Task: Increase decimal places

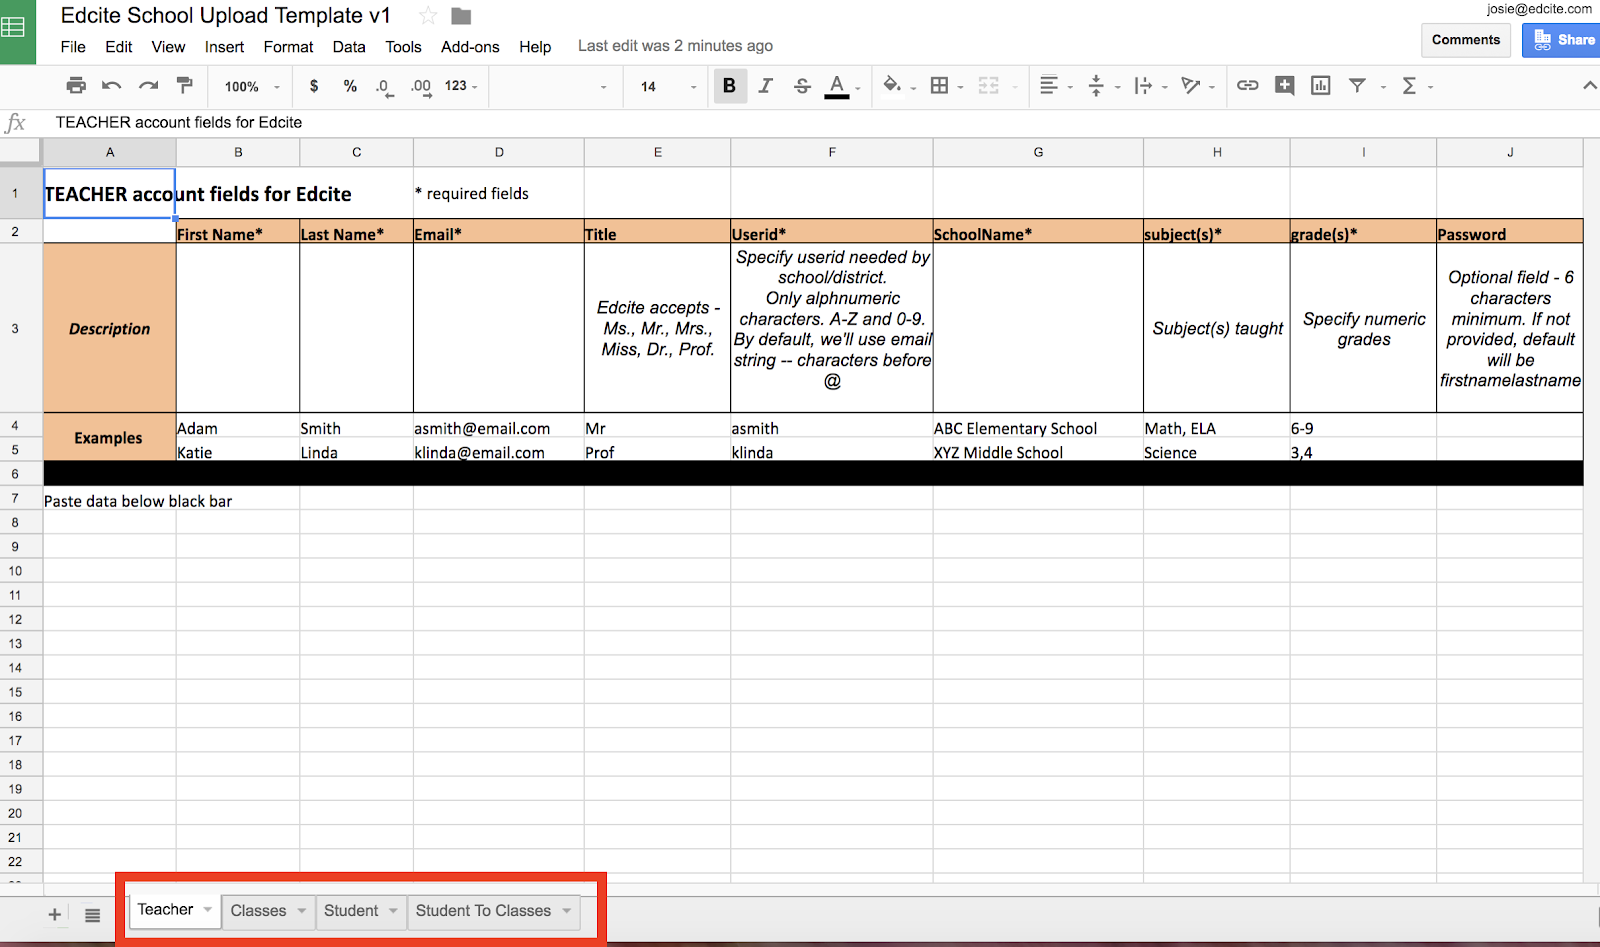Action: 421,87
